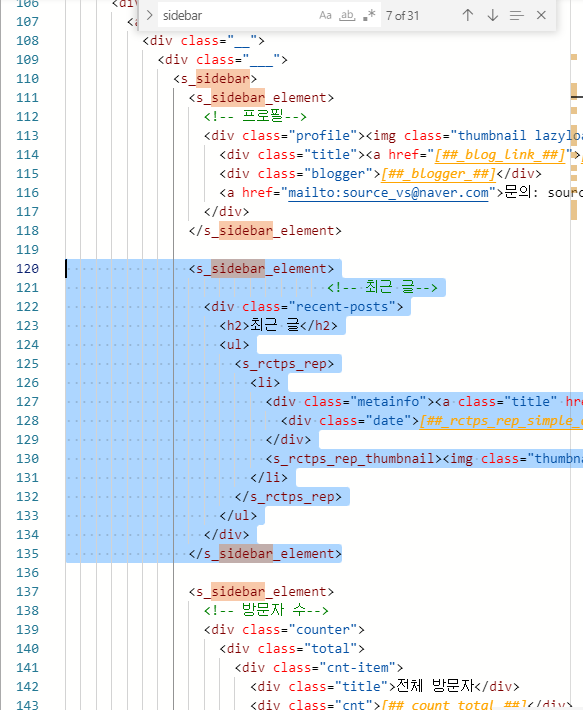This screenshot has height=710, width=583.
Task: Click the '</ul>' tag on line 133
Action: 238,516
